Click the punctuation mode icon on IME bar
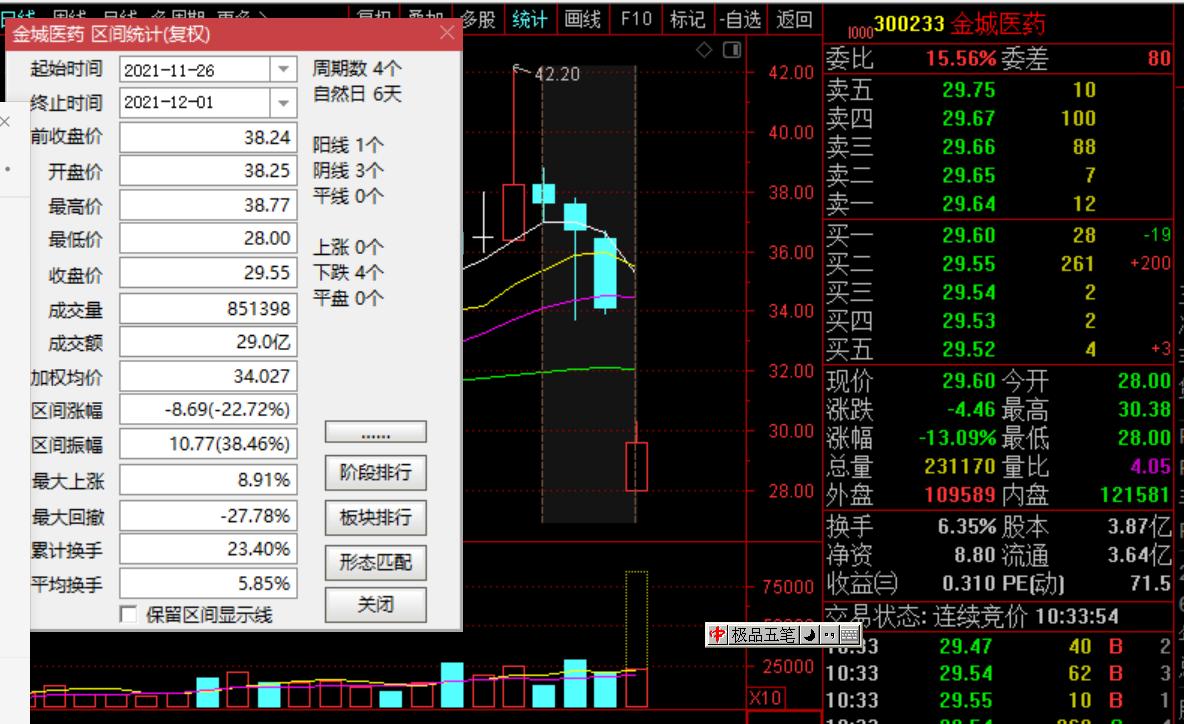 click(x=830, y=634)
